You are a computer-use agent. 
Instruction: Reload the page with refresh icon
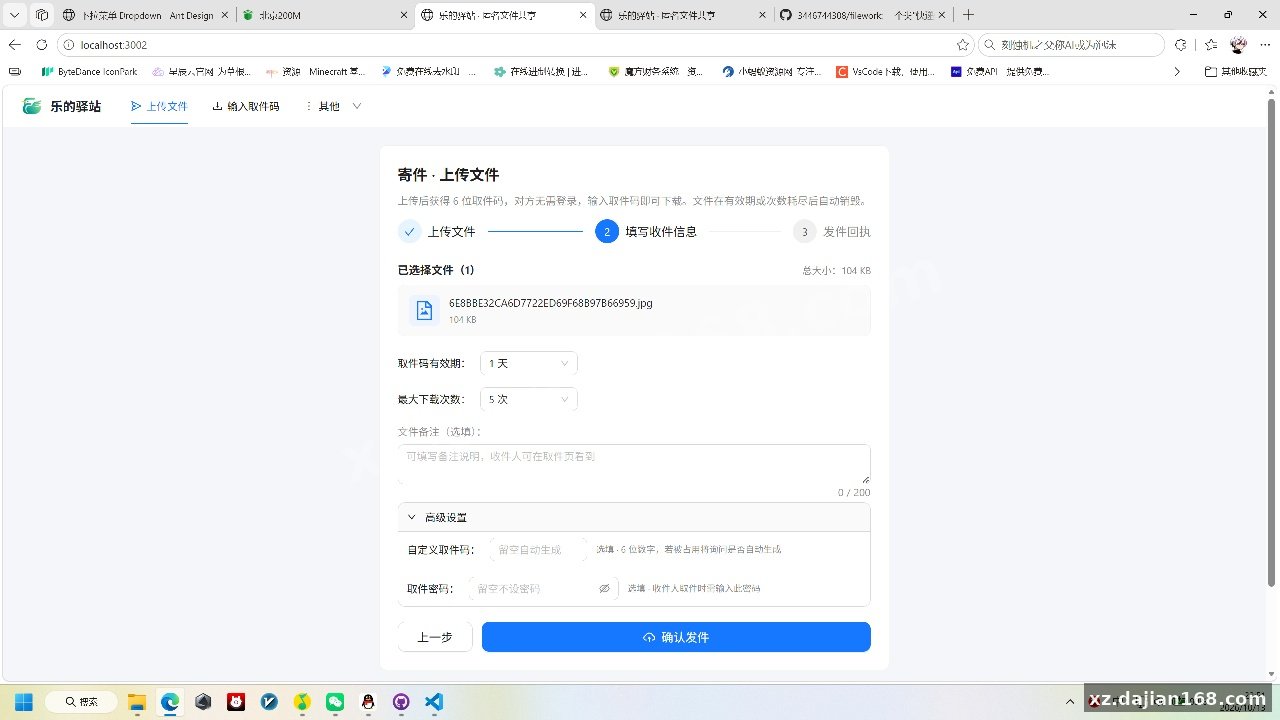(41, 45)
